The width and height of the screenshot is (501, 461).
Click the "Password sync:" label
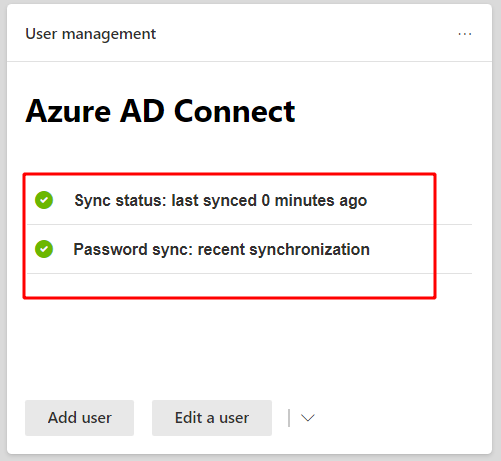click(x=133, y=250)
